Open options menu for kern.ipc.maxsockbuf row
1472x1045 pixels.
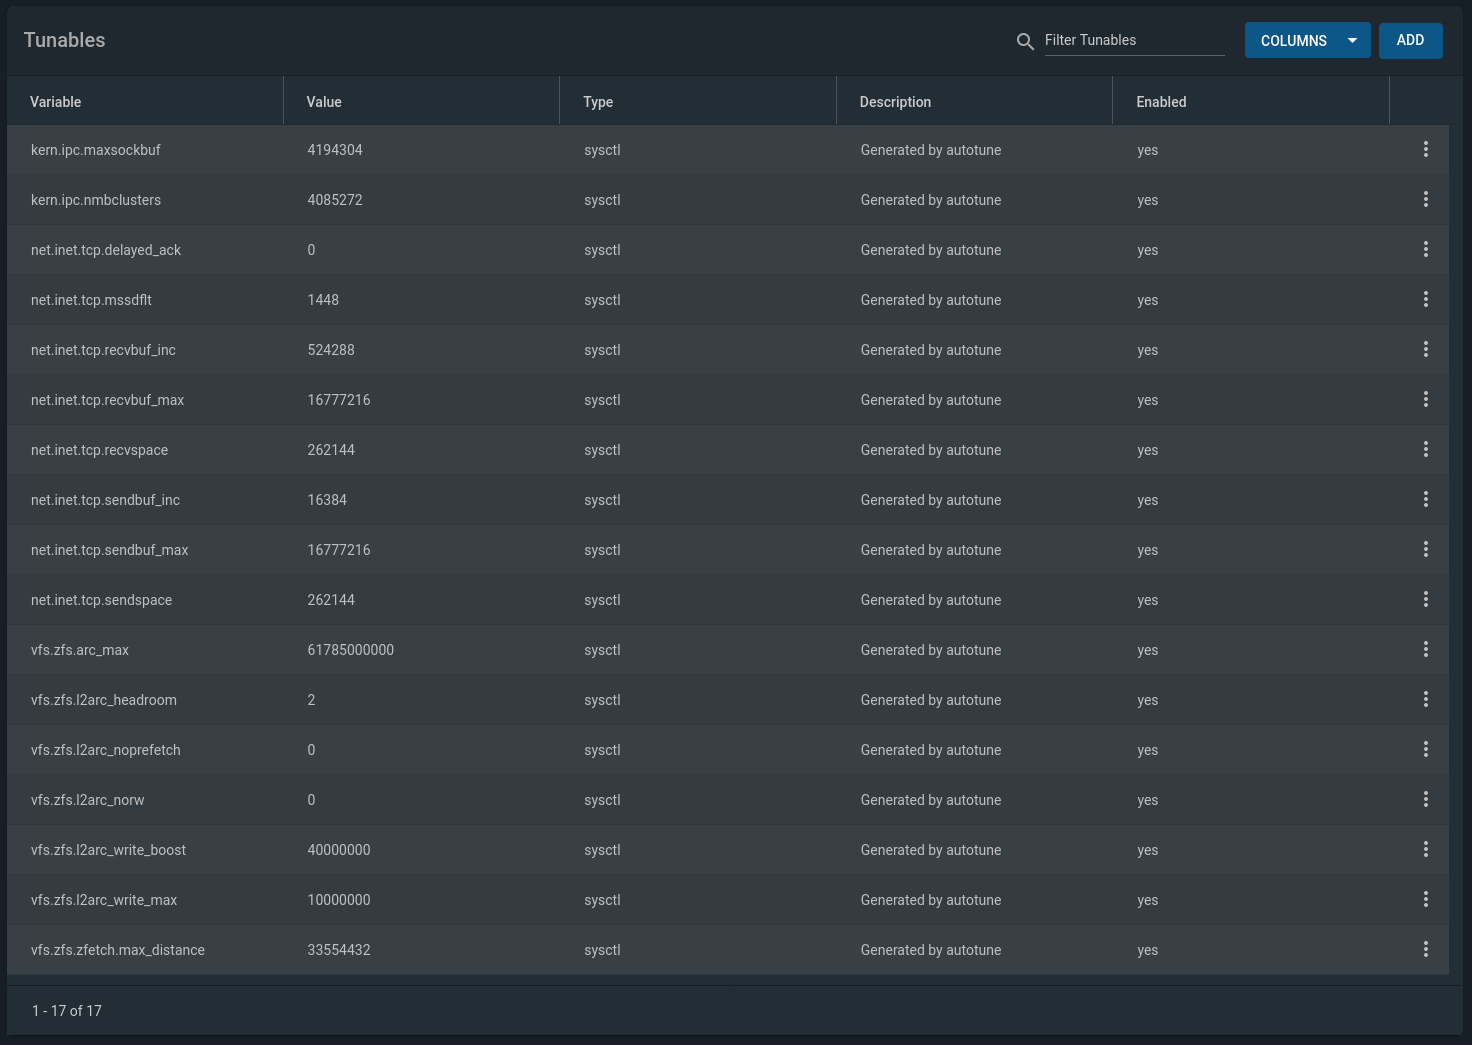point(1425,150)
